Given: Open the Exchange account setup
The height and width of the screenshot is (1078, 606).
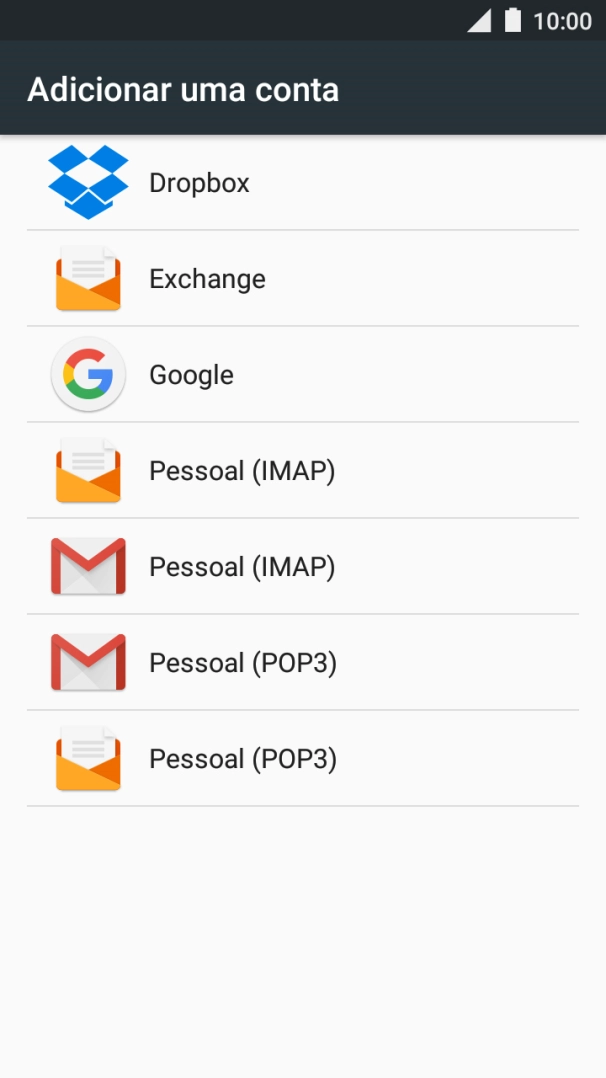Looking at the screenshot, I should 207,279.
